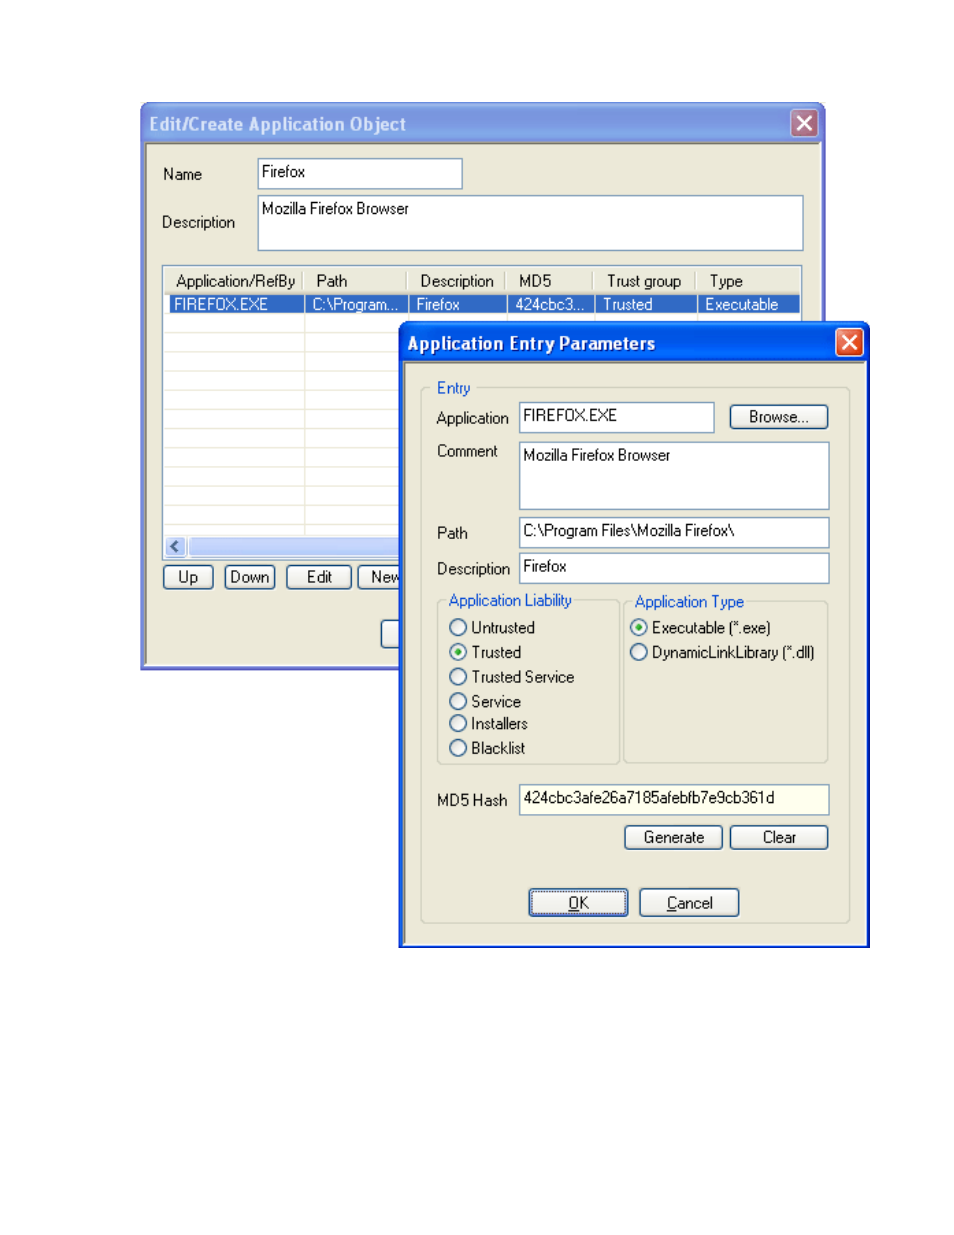The height and width of the screenshot is (1235, 954).
Task: Click the Name field in Edit/Create window
Action: point(360,173)
